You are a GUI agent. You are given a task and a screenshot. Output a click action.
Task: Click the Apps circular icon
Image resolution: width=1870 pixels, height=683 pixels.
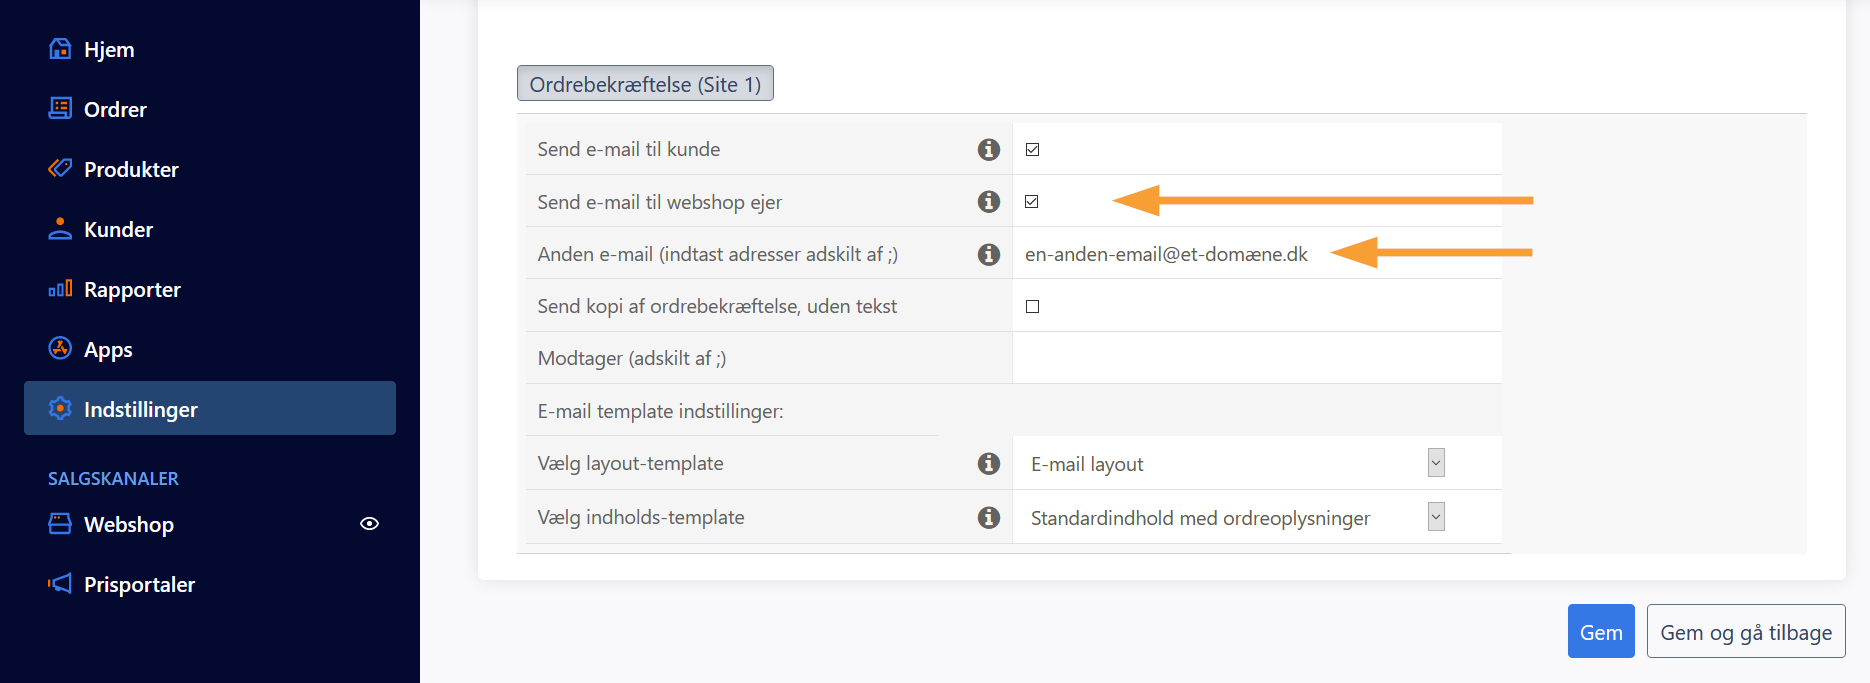[x=60, y=348]
